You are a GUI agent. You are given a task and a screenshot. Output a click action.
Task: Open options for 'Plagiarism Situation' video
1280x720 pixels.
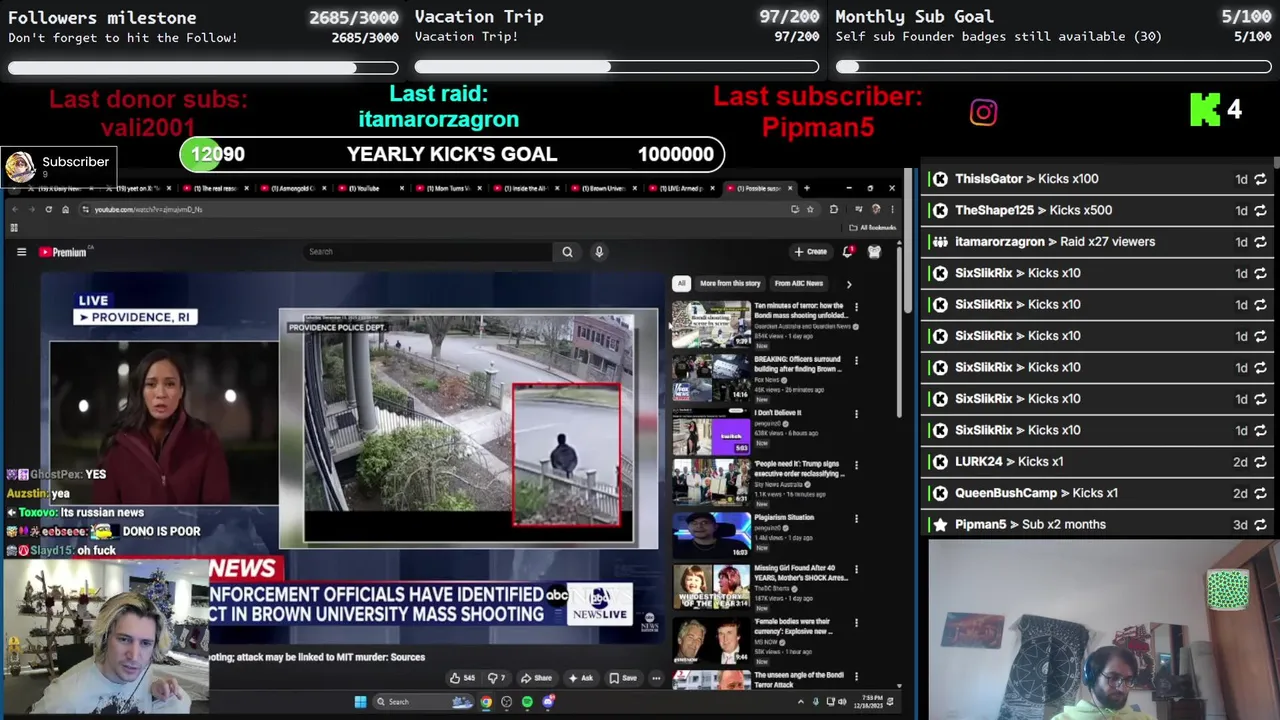point(856,519)
